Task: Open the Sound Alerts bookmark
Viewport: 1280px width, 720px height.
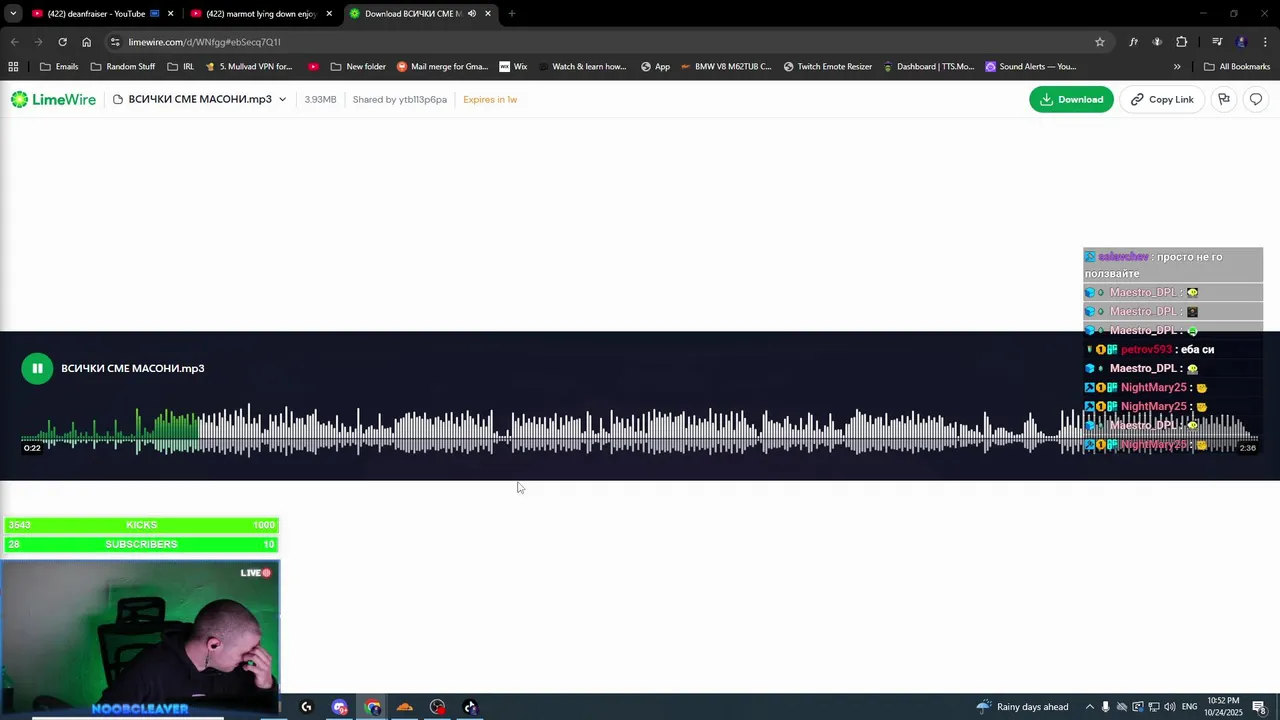Action: click(1031, 67)
